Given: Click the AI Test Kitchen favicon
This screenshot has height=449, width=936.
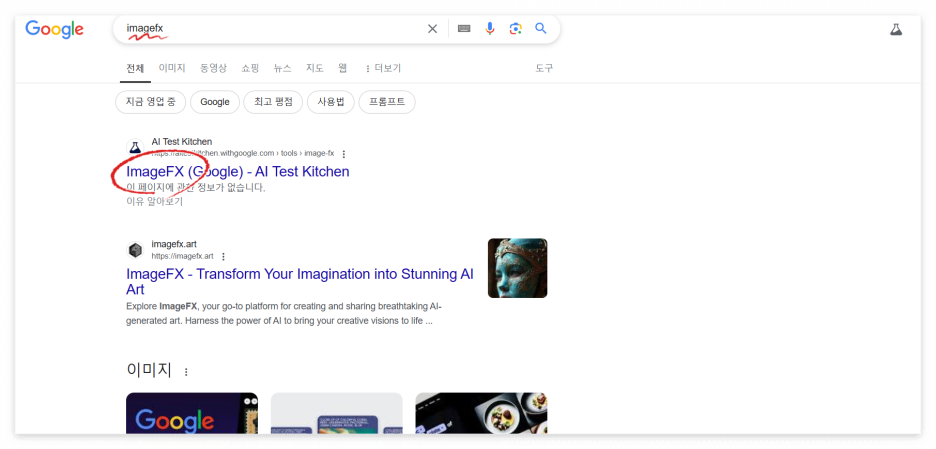Looking at the screenshot, I should tap(136, 147).
